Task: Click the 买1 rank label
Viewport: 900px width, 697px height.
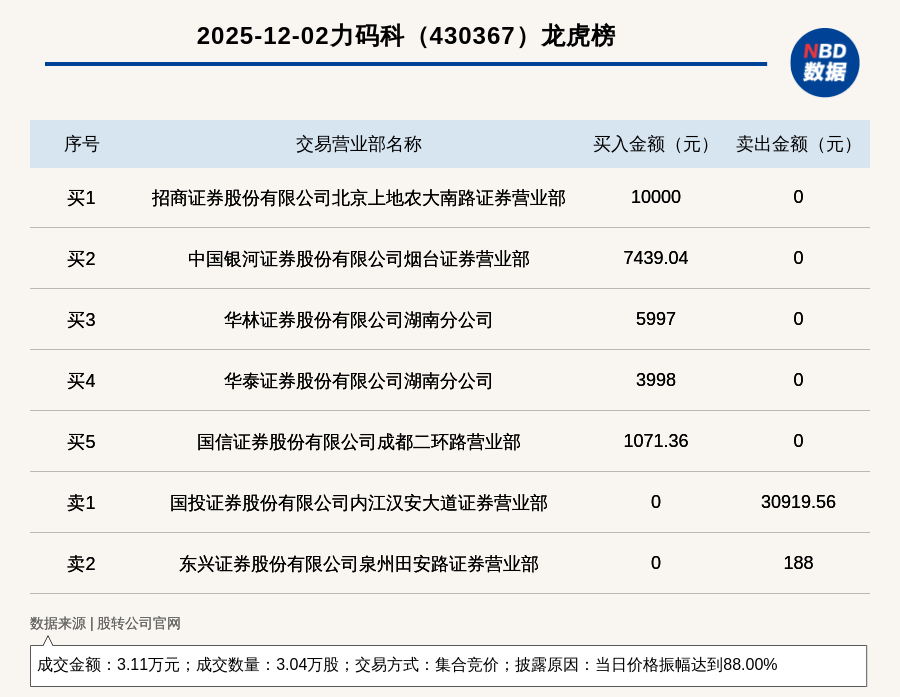Action: (x=81, y=198)
